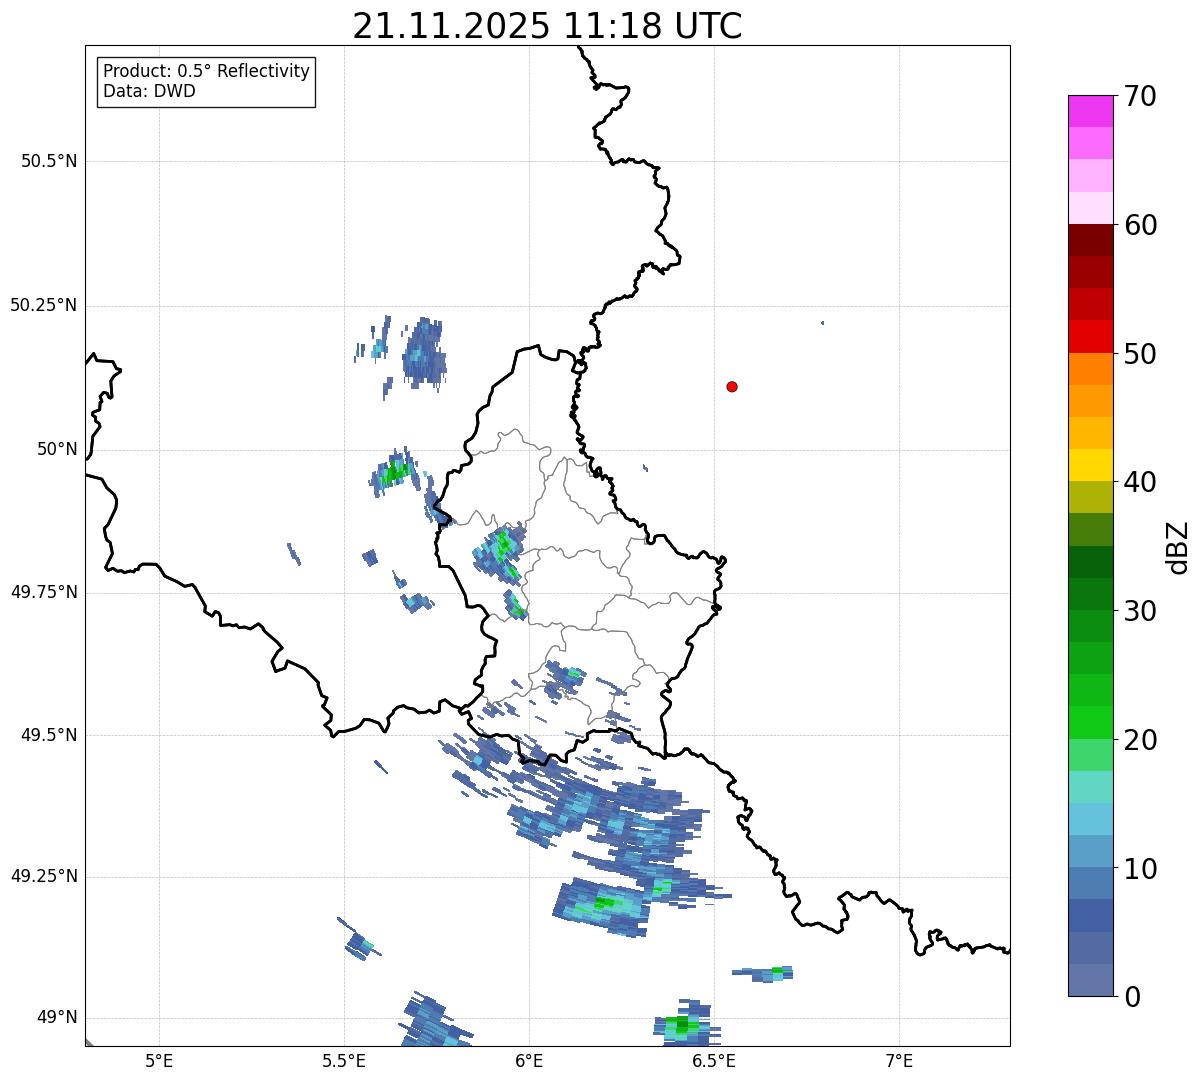Pick the light cyan-blue swatch above 10

point(1090,820)
